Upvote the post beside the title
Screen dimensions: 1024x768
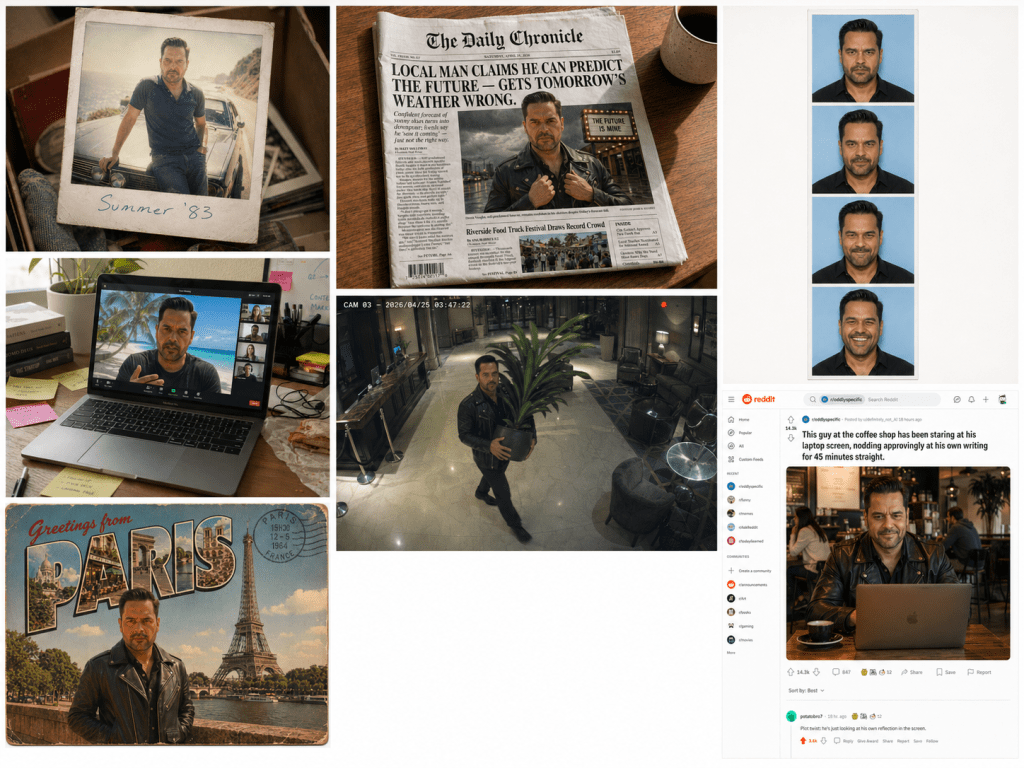791,420
